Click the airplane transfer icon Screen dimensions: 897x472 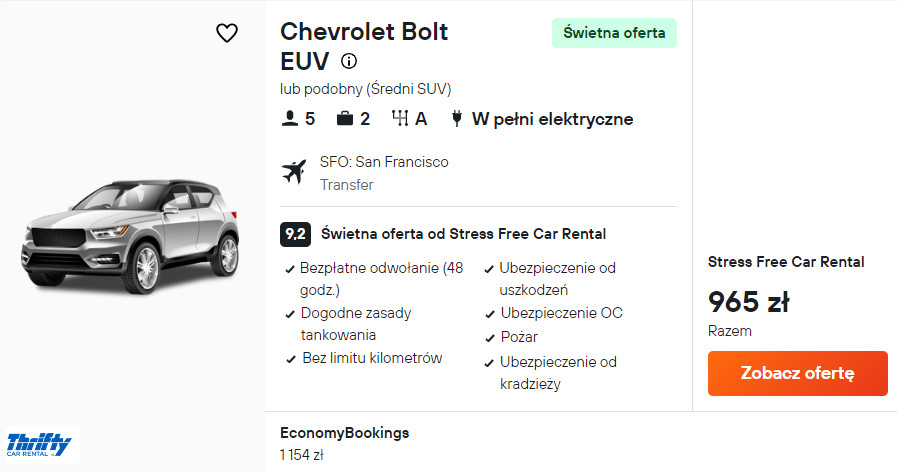[x=294, y=172]
